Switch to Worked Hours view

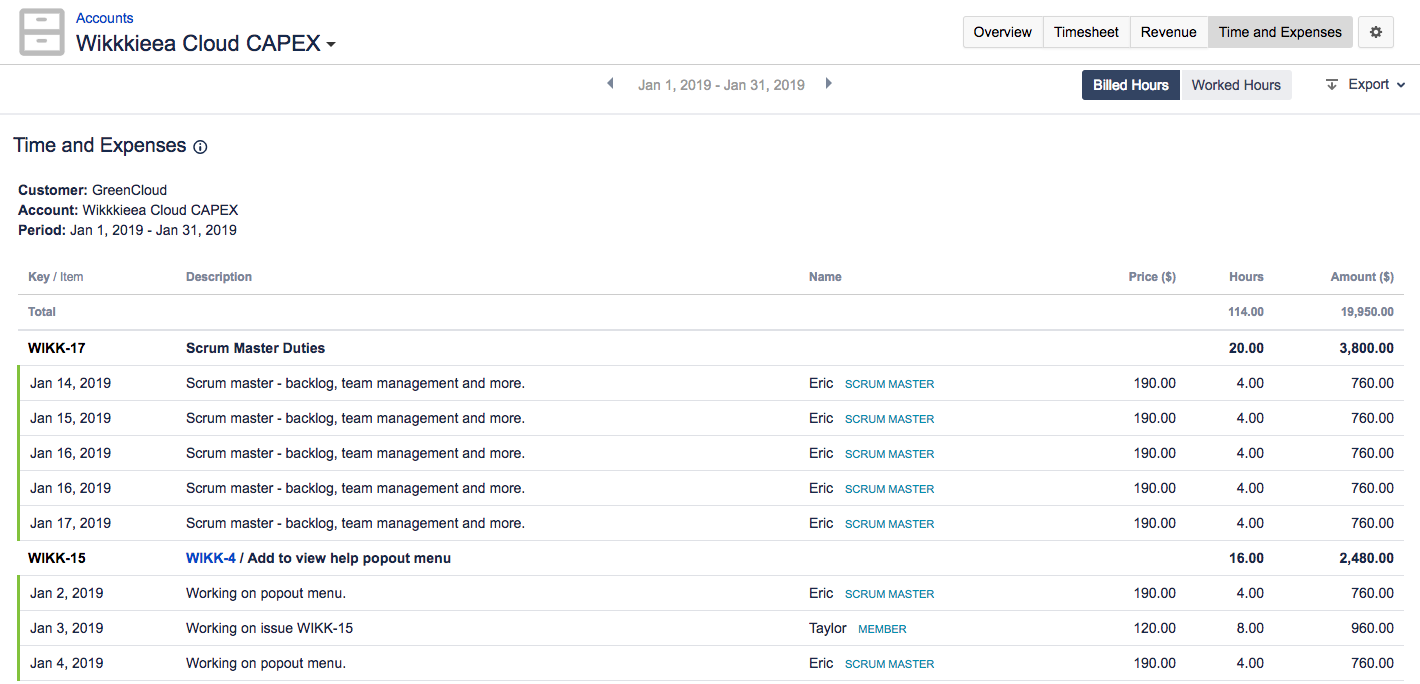click(1236, 85)
